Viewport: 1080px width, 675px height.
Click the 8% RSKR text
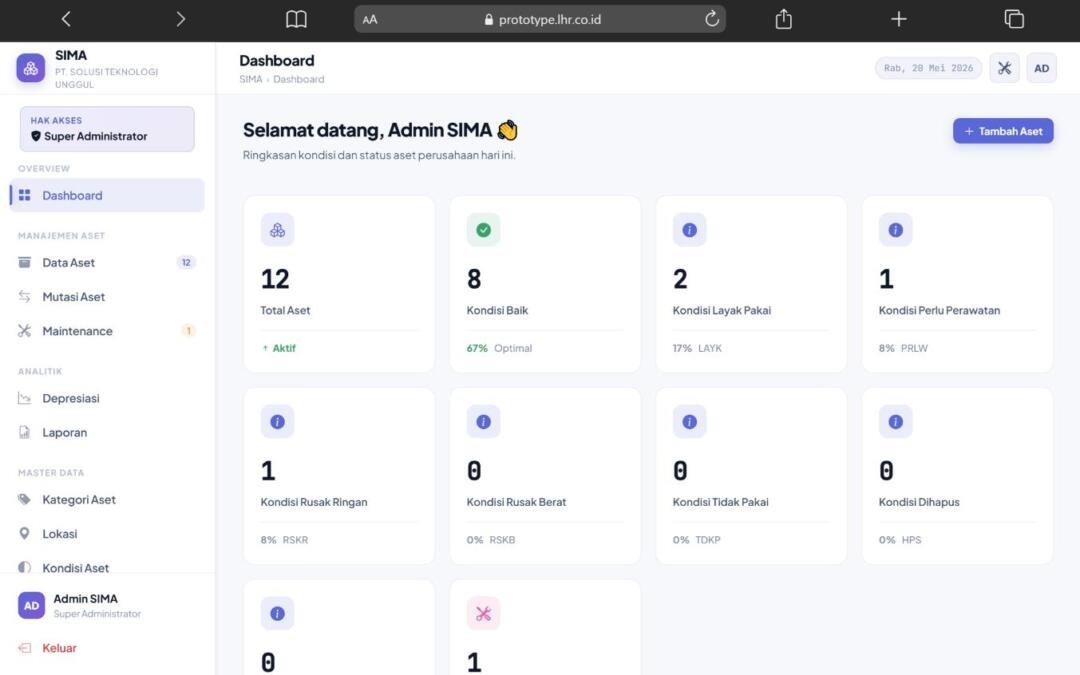coord(284,540)
